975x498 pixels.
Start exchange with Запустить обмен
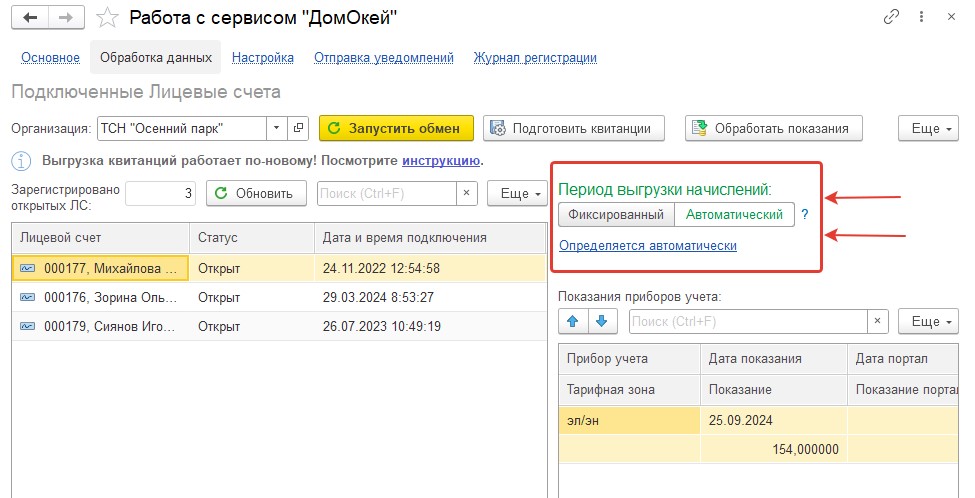(396, 128)
